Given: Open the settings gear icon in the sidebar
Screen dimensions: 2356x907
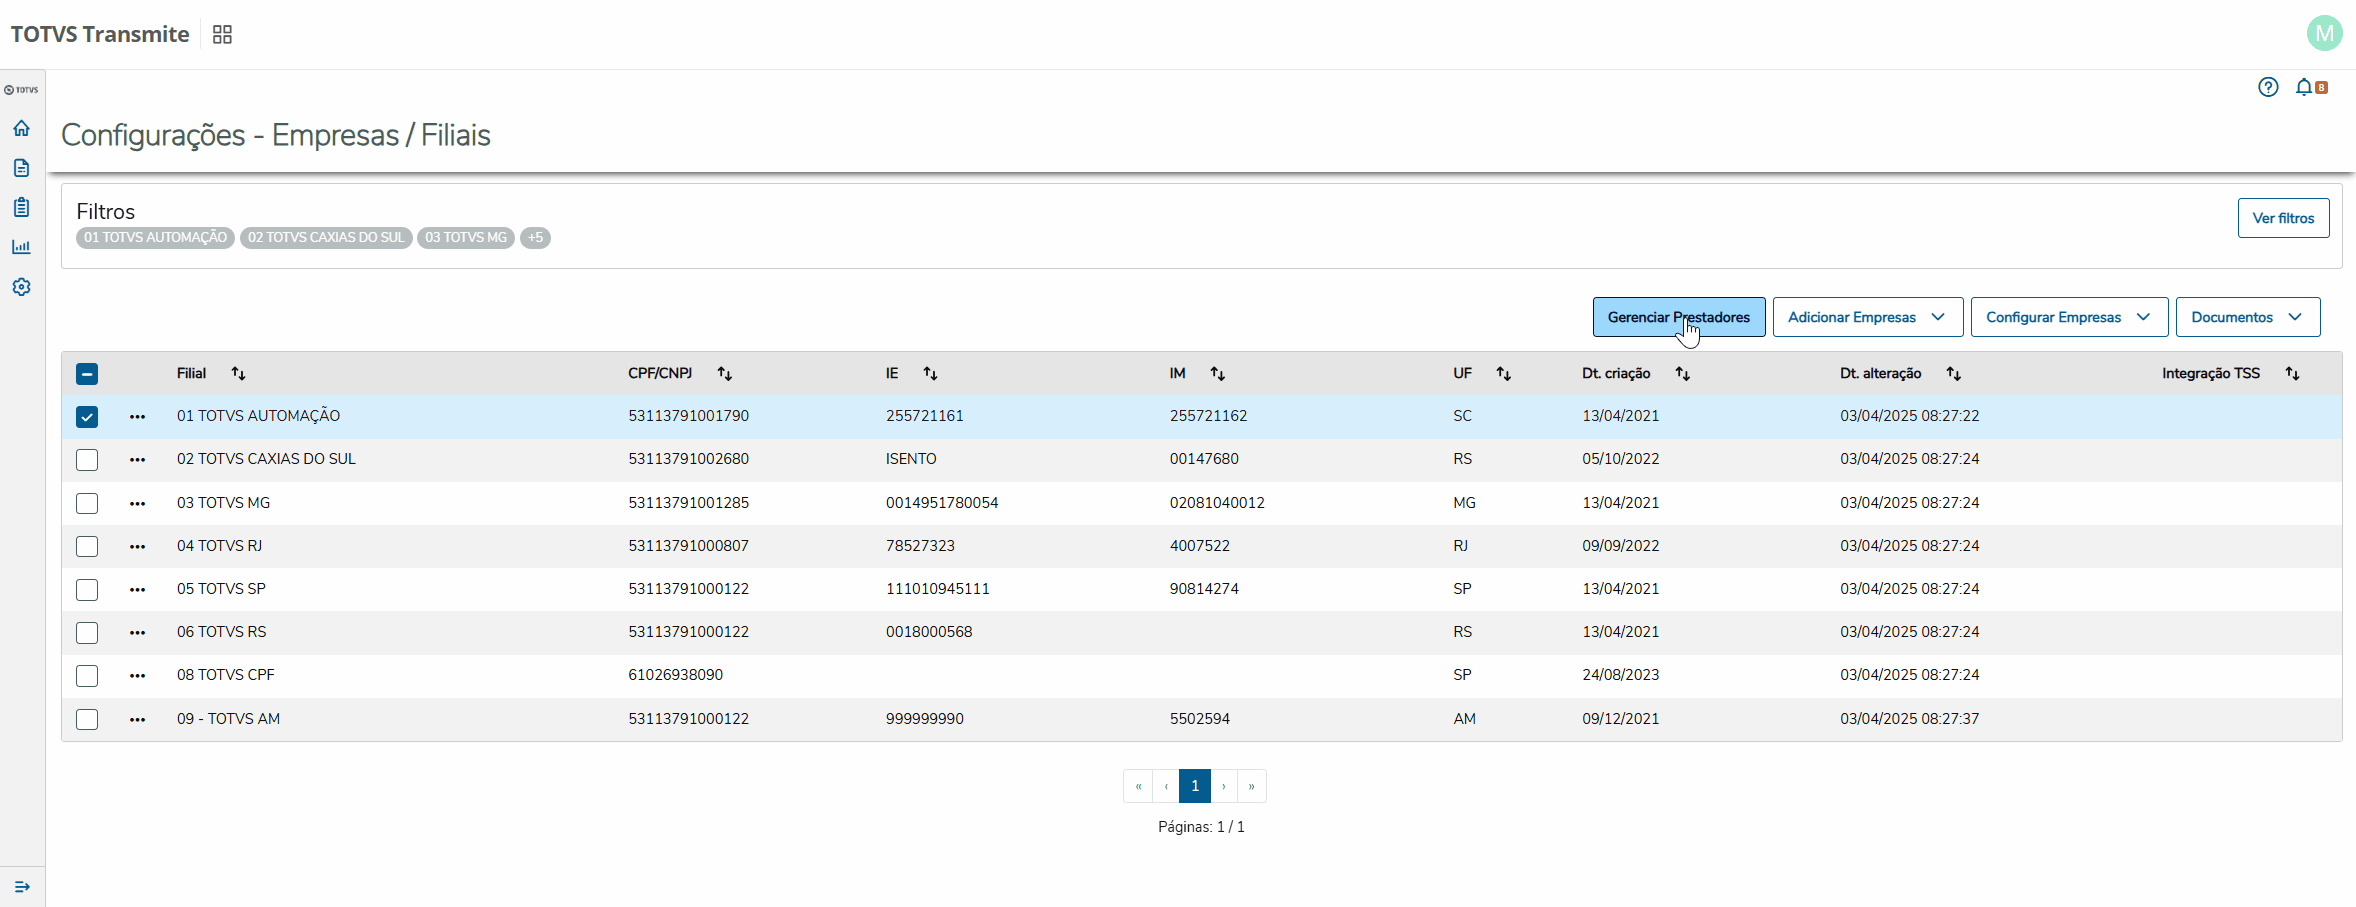Looking at the screenshot, I should (x=21, y=287).
